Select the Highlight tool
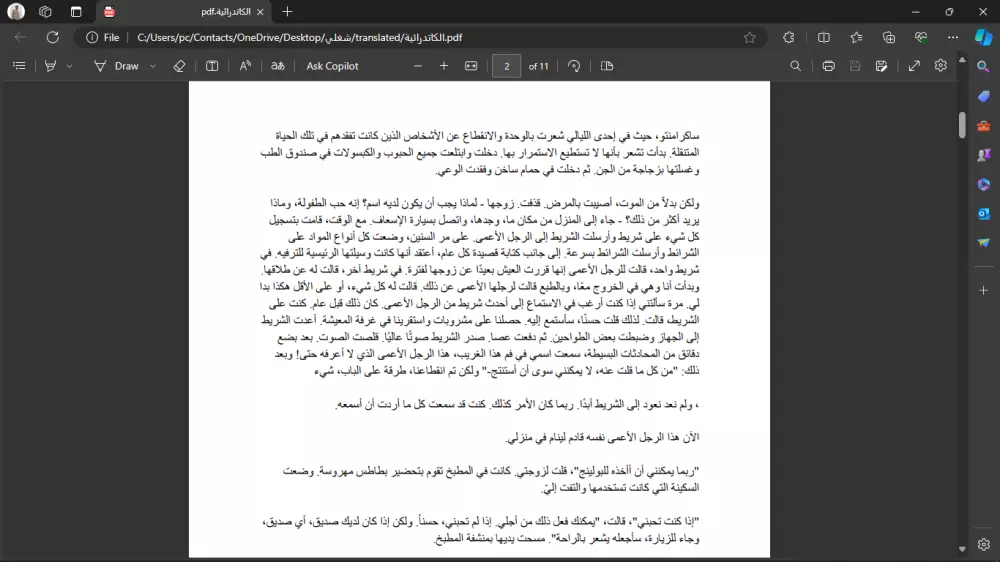This screenshot has height=562, width=1000. 50,66
